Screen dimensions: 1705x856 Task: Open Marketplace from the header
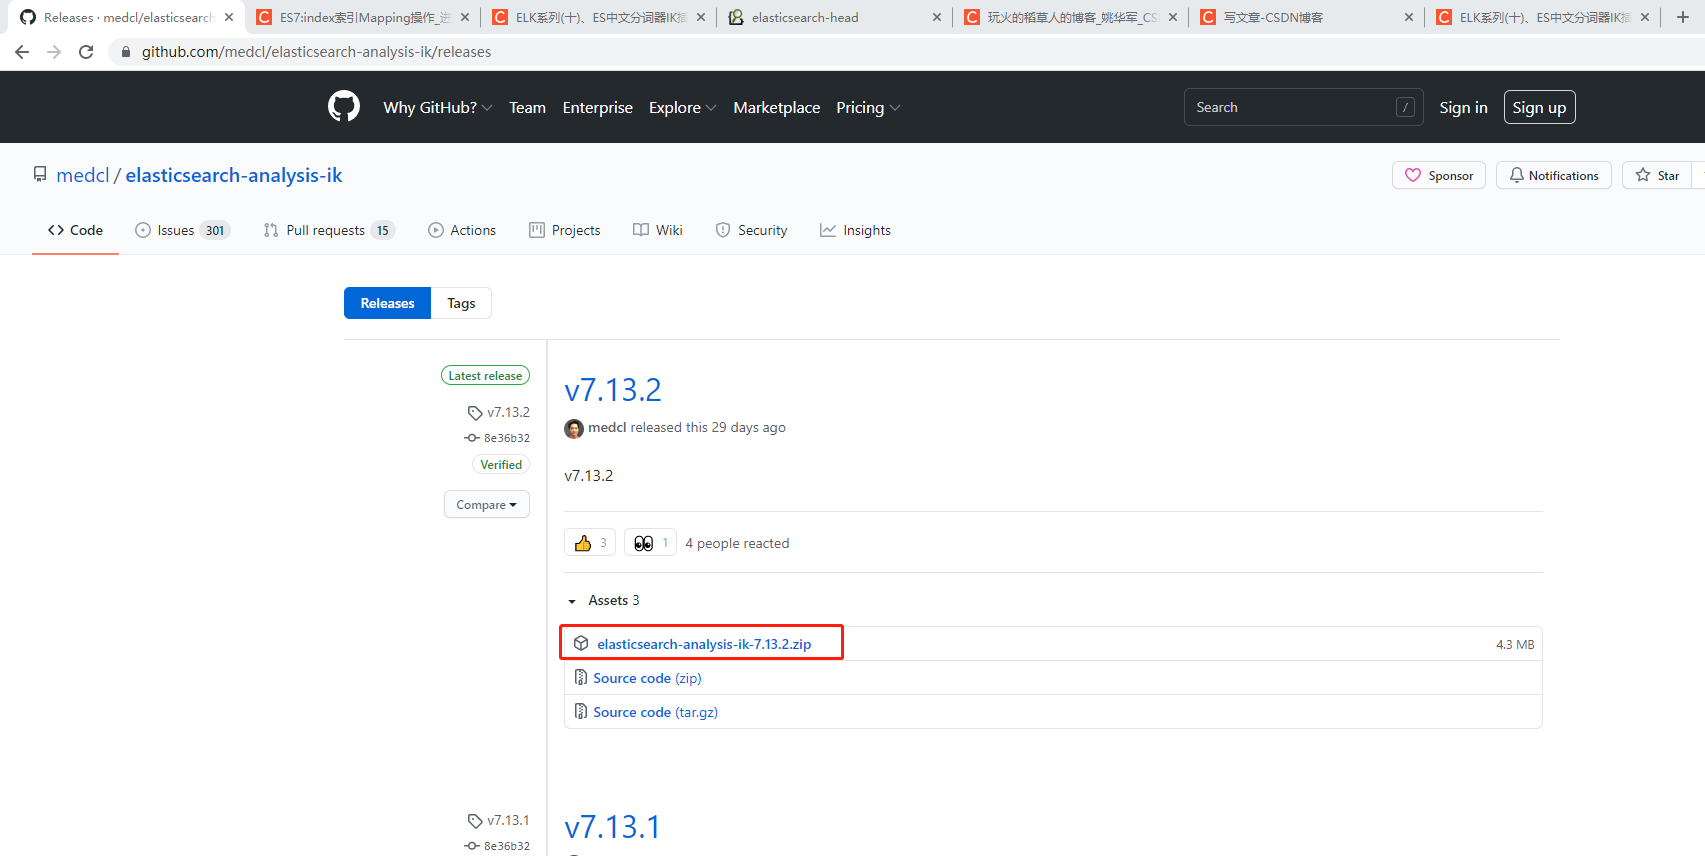[x=777, y=107]
